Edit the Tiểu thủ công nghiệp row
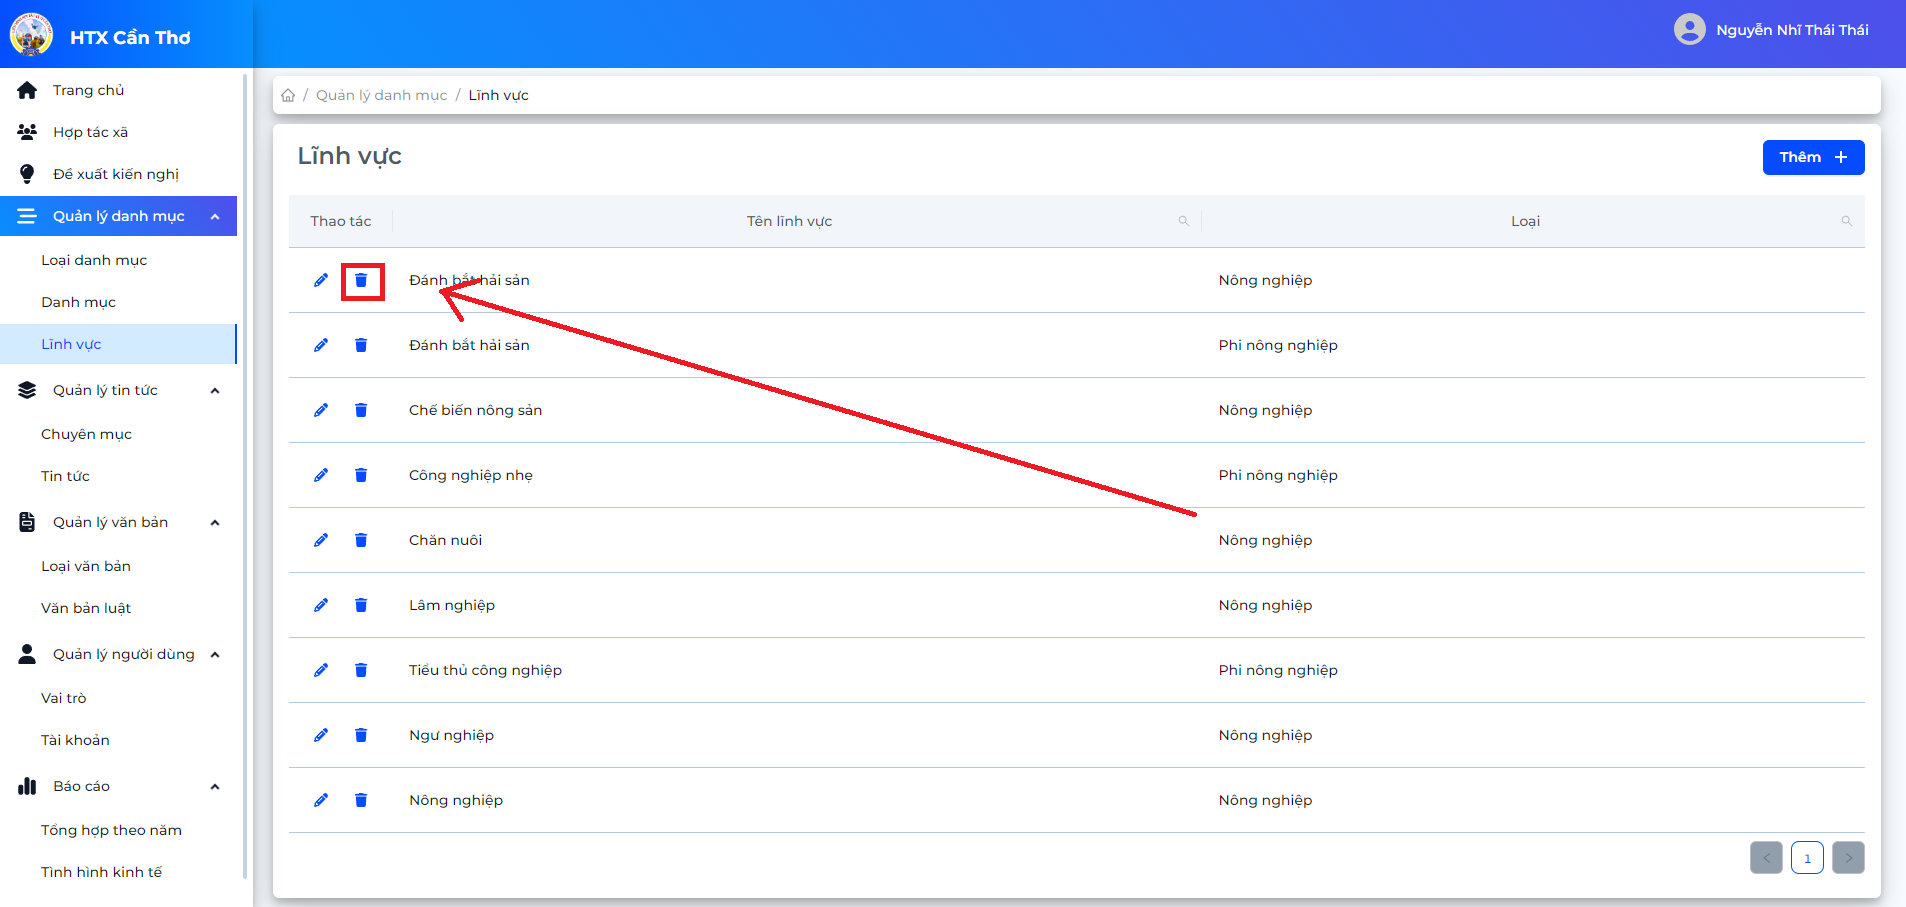 tap(321, 670)
